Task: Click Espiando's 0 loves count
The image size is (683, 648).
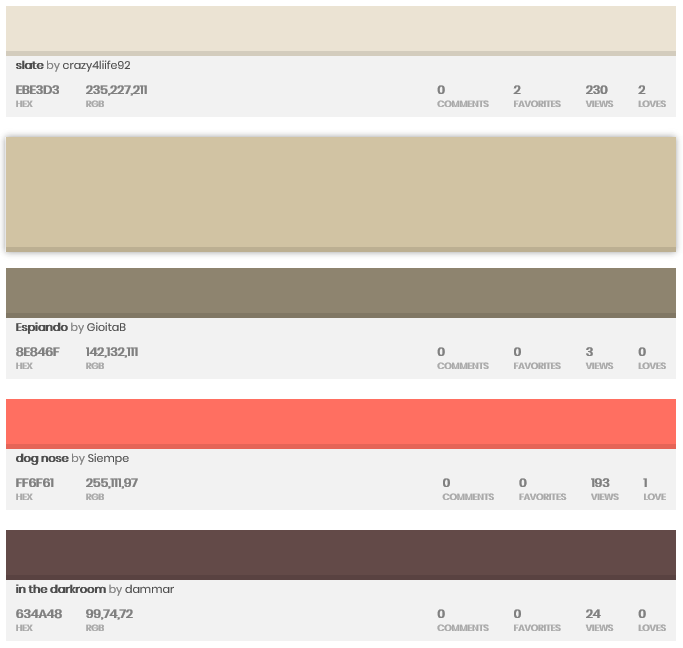Action: [x=642, y=352]
